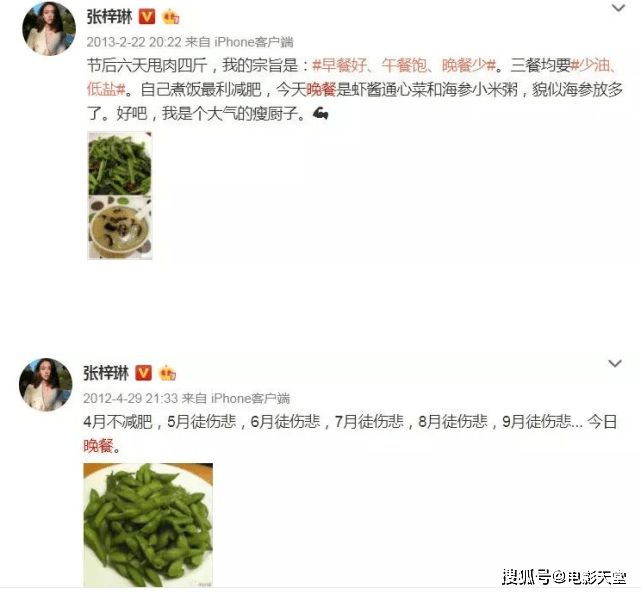Click the flexed muscle emoji
Image resolution: width=641 pixels, height=594 pixels.
point(321,113)
